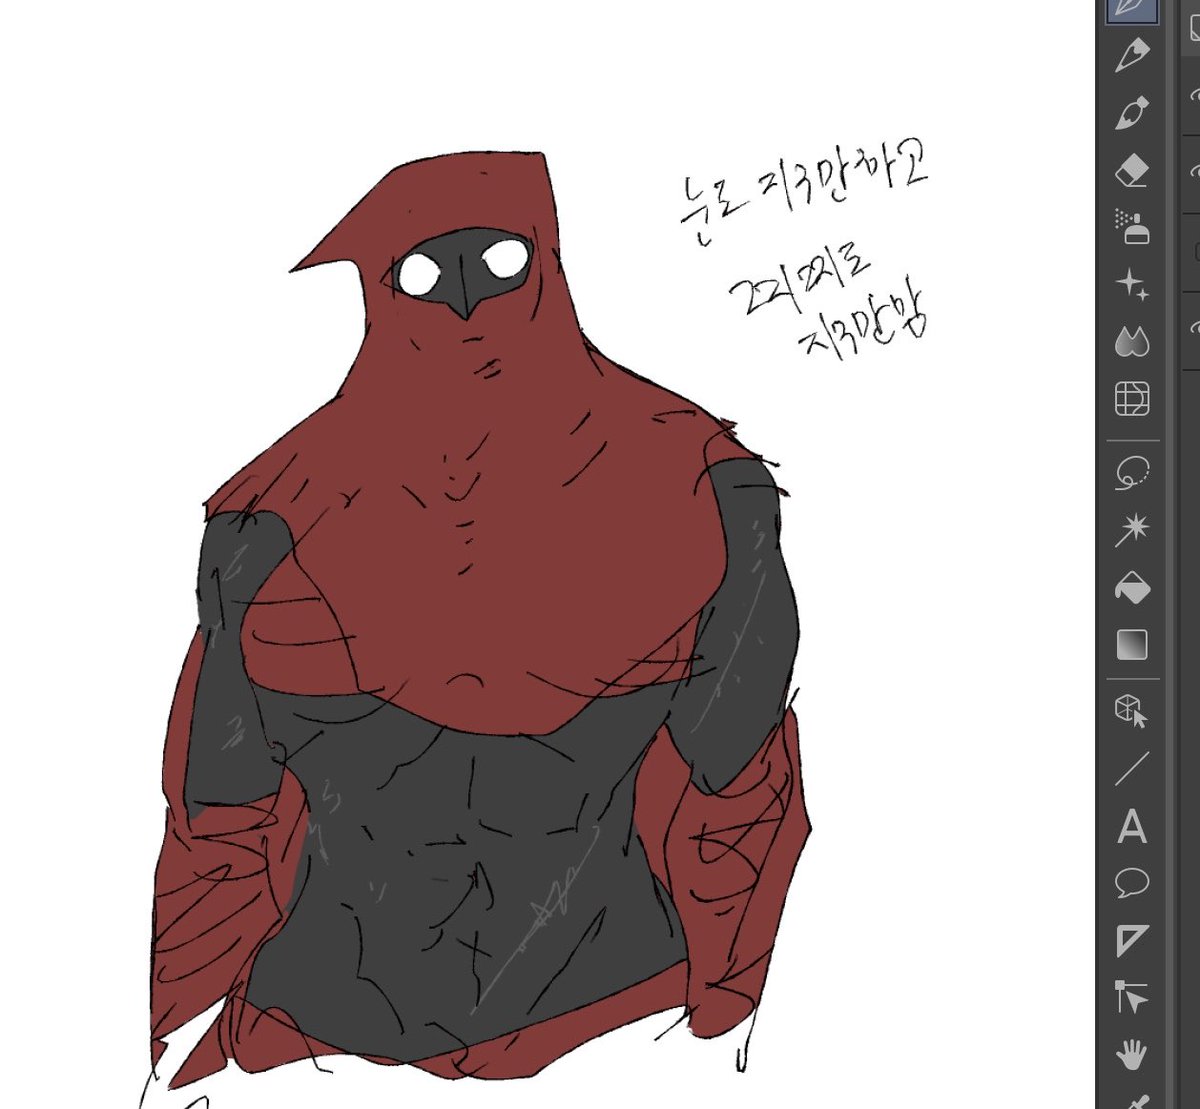Select the highlighted Pen tool
The height and width of the screenshot is (1109, 1200).
click(x=1132, y=9)
